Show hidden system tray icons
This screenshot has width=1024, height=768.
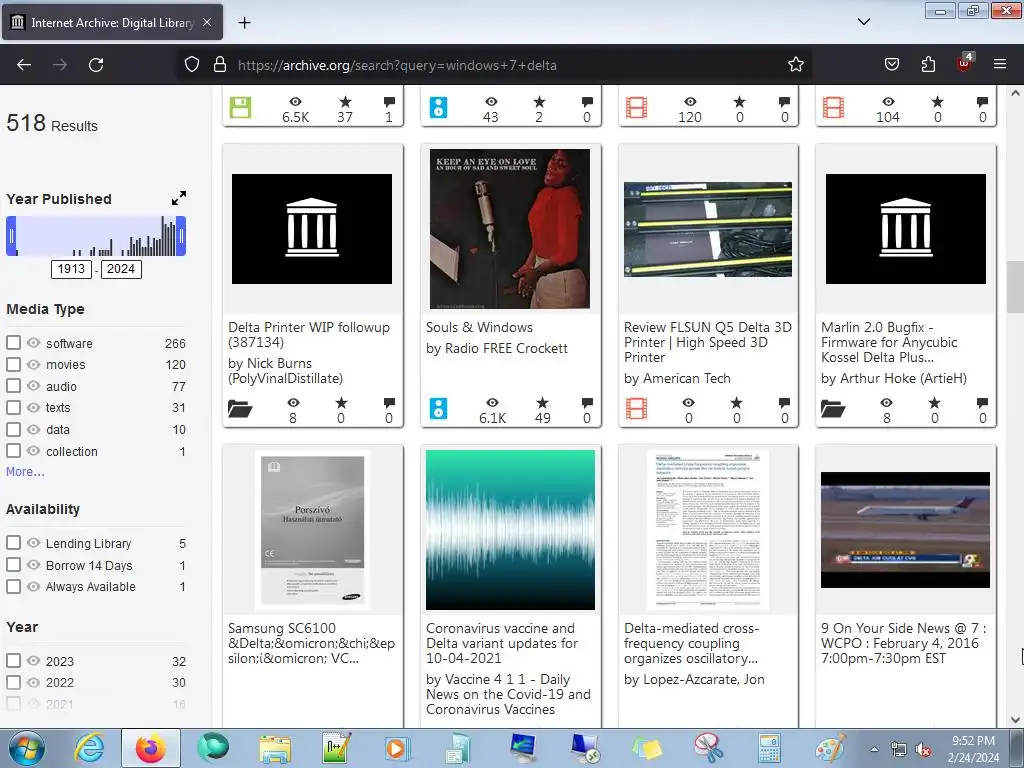tap(874, 749)
